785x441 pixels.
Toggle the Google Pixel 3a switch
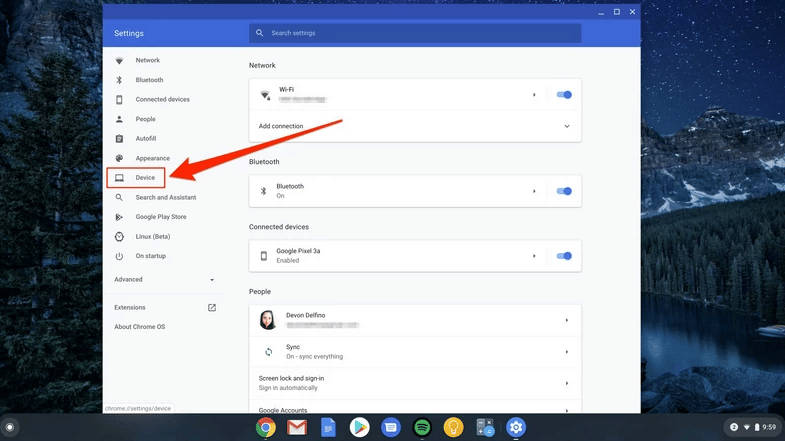pos(564,256)
